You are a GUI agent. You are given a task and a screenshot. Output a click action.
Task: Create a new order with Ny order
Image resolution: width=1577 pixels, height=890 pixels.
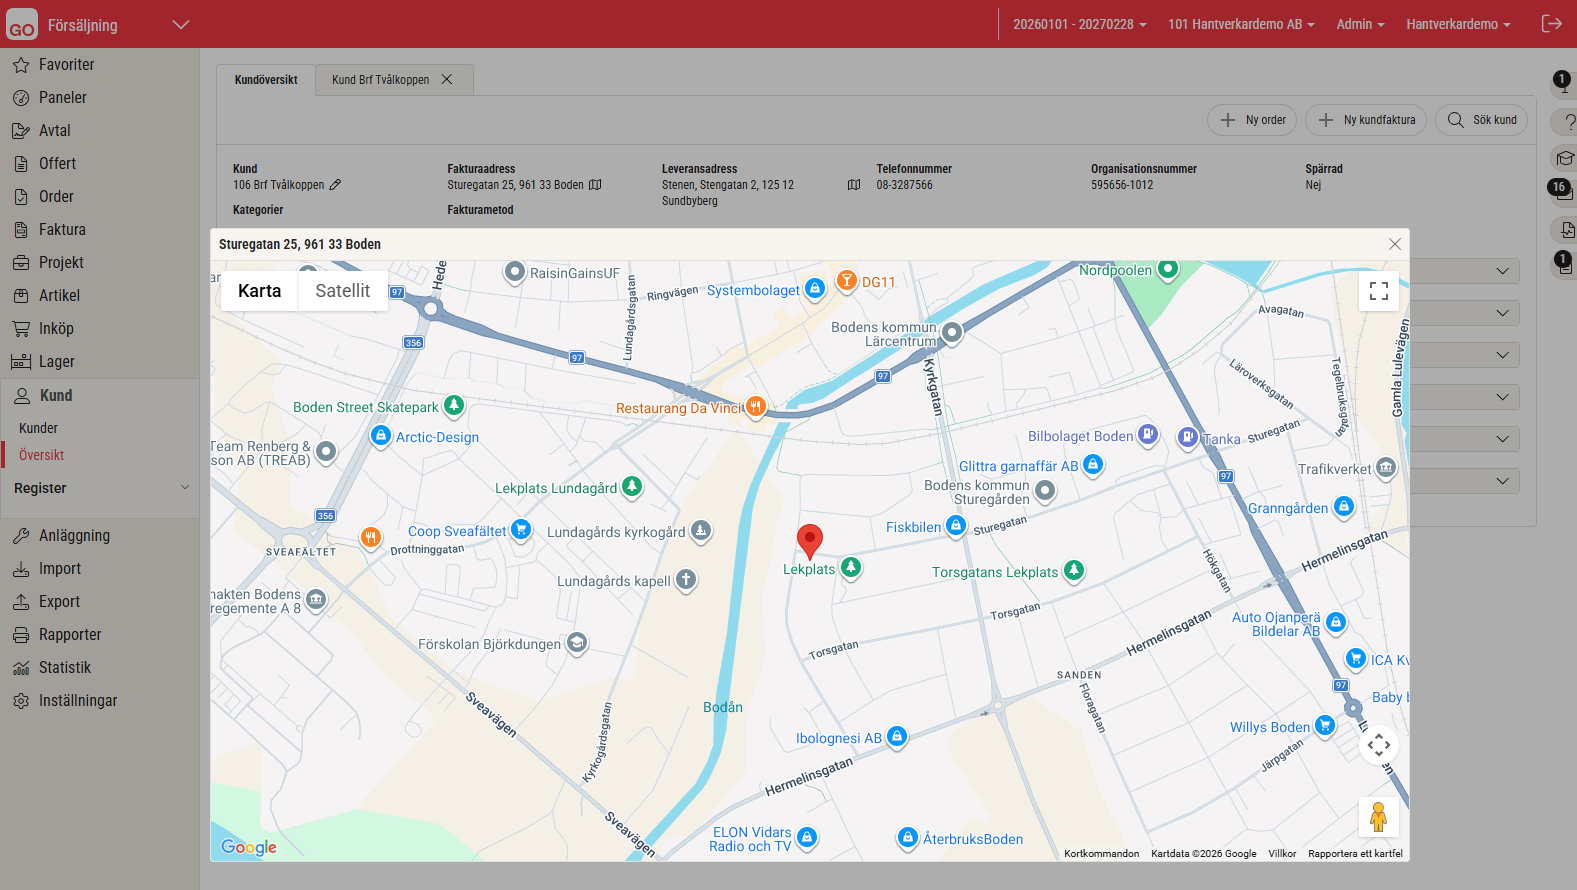(x=1252, y=120)
